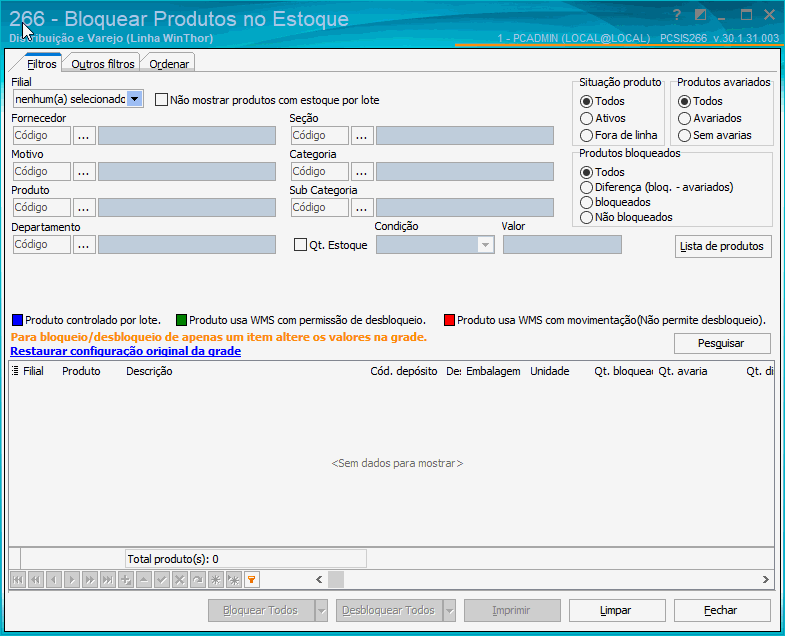
Task: Click blue swatch for lote-controlled product
Action: [x=17, y=320]
